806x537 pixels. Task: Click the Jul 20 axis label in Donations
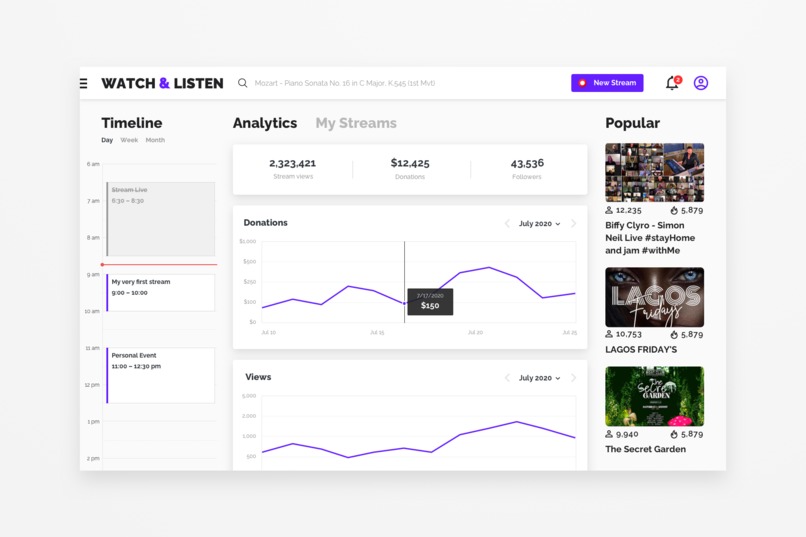point(475,332)
